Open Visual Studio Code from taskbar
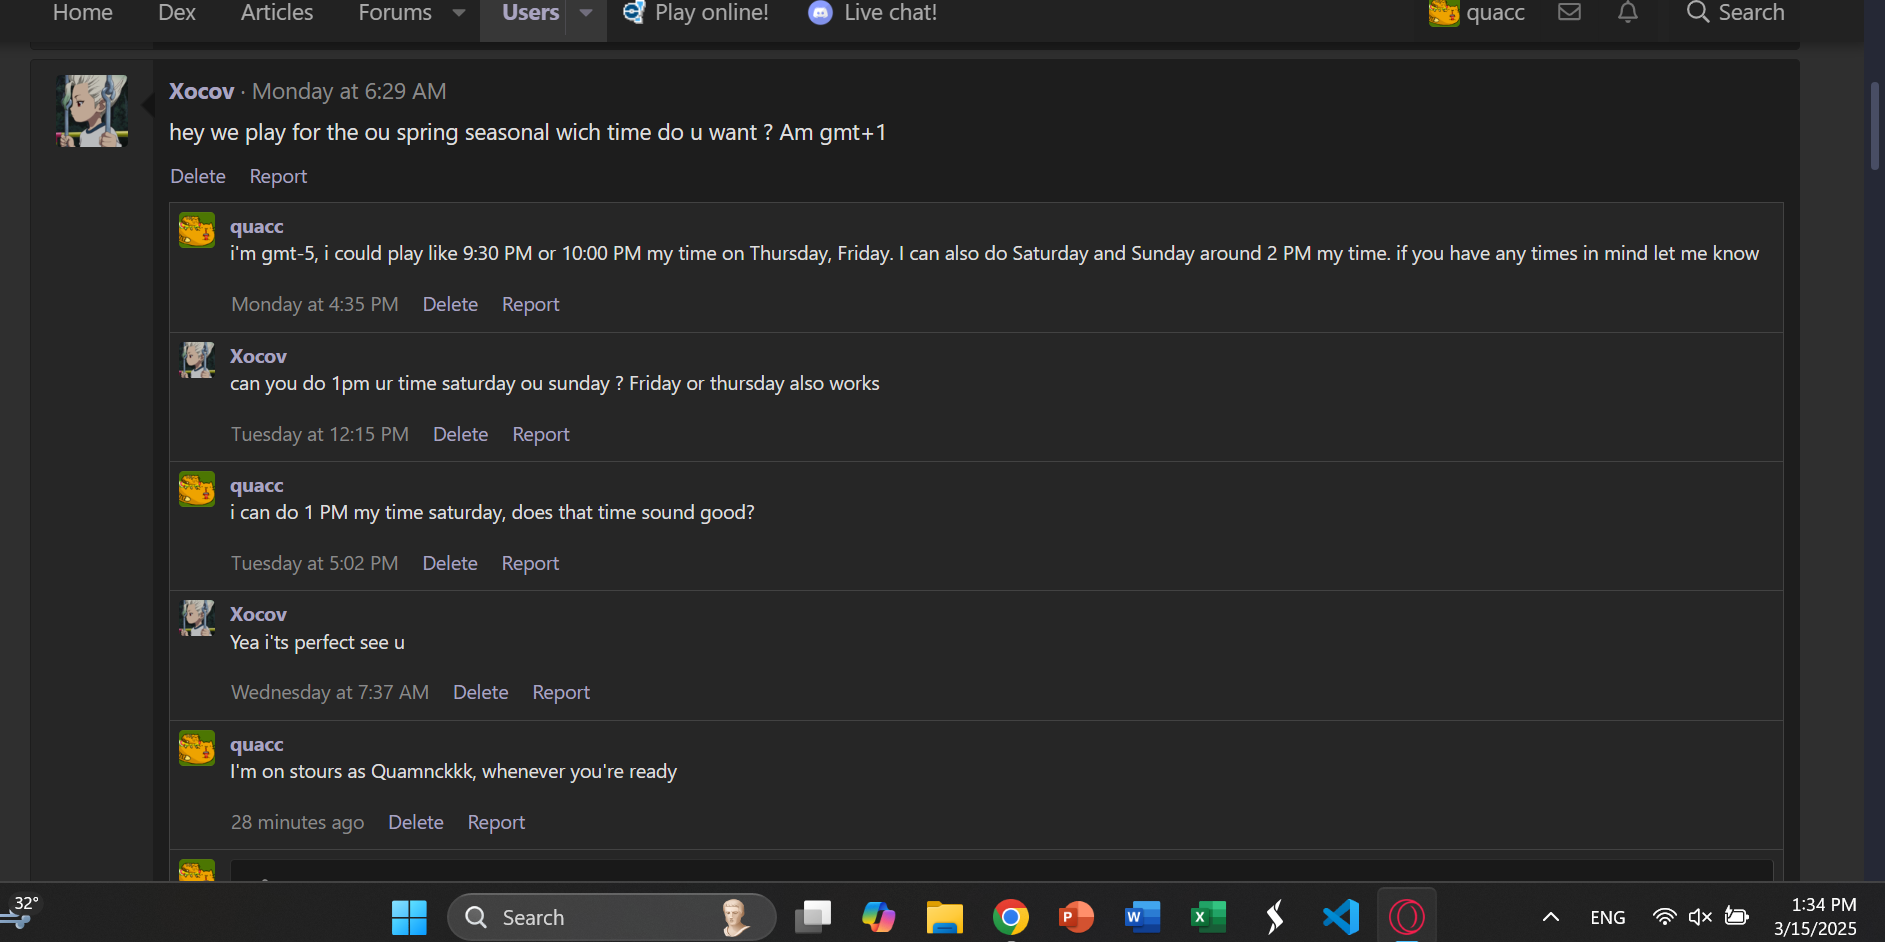 1341,917
